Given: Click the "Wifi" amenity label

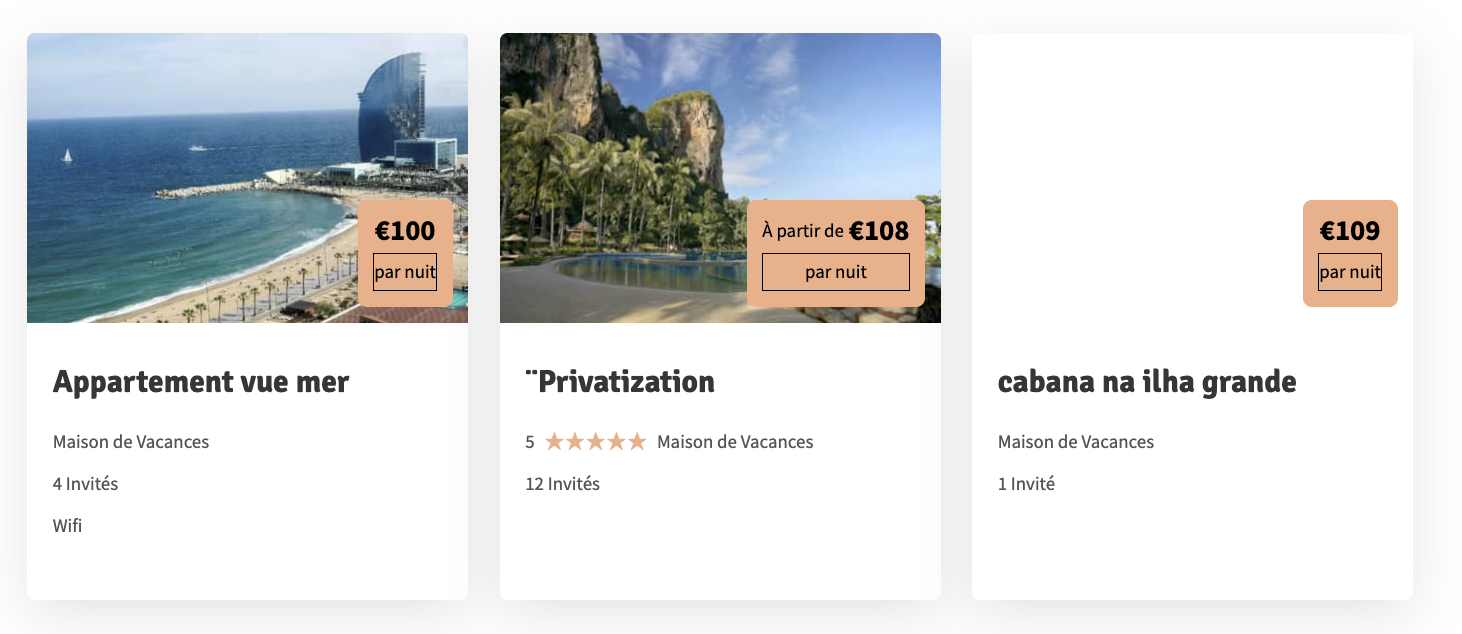Looking at the screenshot, I should coord(68,526).
